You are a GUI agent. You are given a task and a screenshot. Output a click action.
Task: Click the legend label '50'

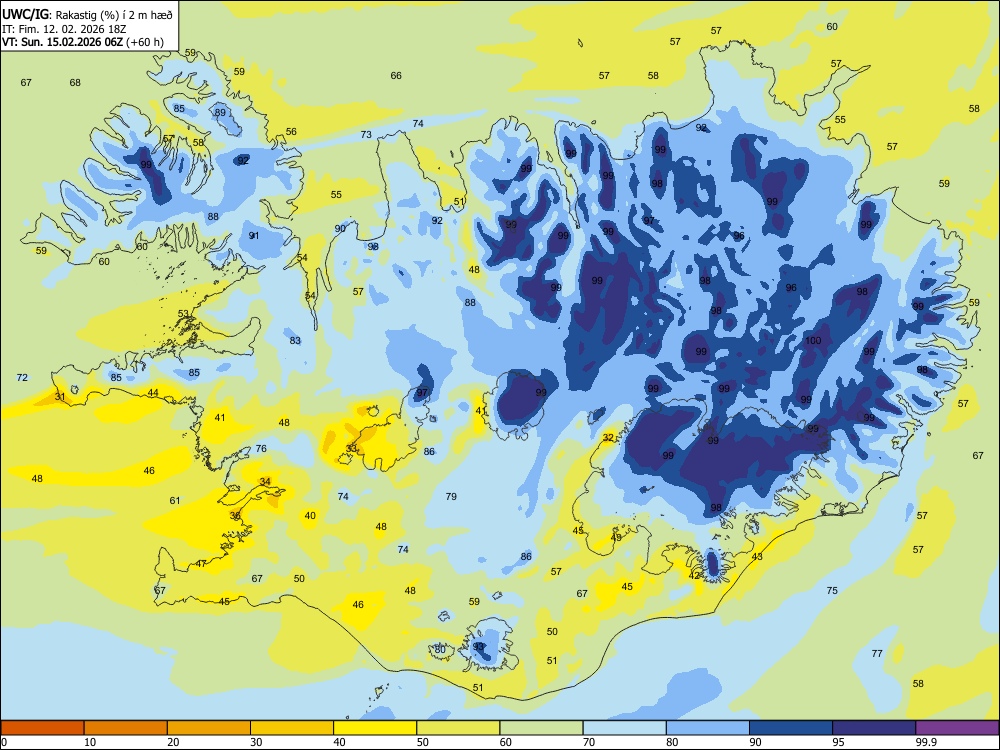click(x=422, y=742)
